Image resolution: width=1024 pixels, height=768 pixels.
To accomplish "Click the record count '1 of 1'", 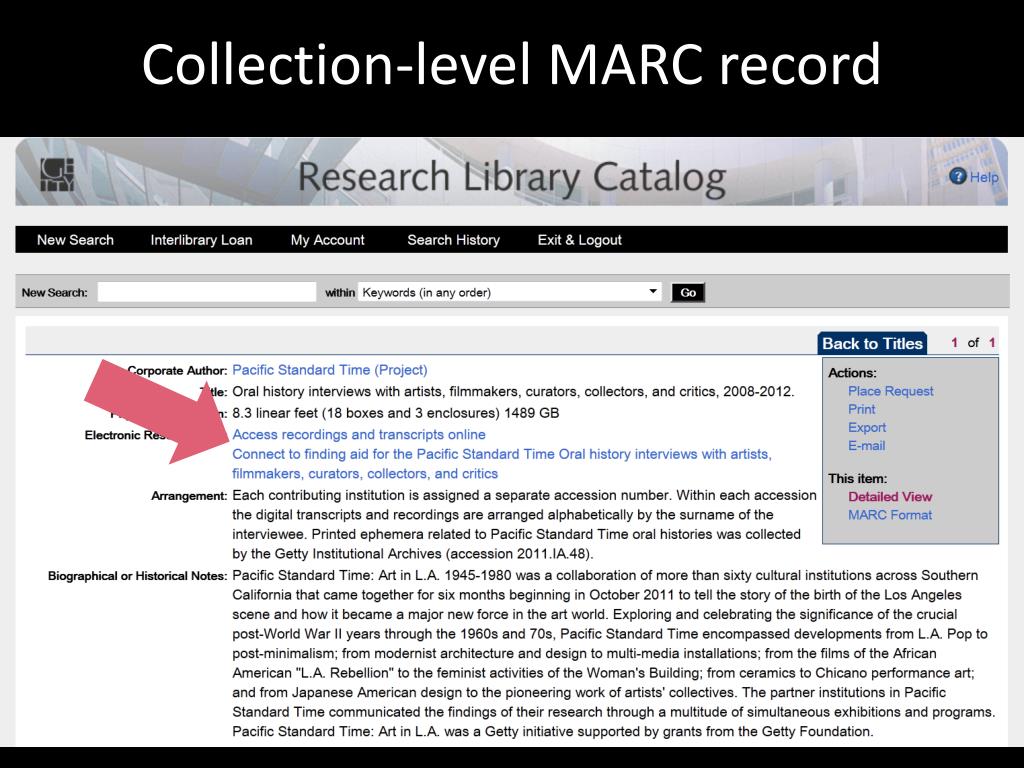I will pyautogui.click(x=973, y=343).
